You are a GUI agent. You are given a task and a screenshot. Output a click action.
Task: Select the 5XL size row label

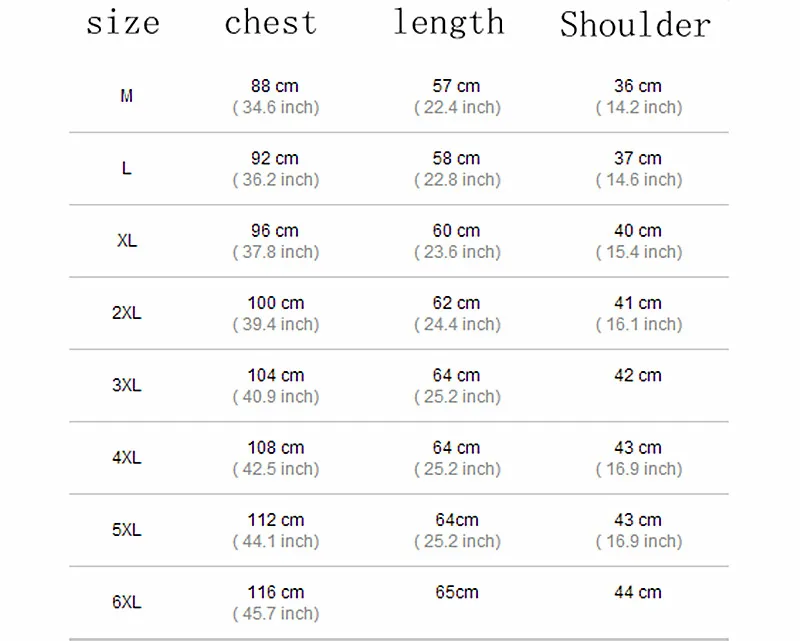[126, 530]
